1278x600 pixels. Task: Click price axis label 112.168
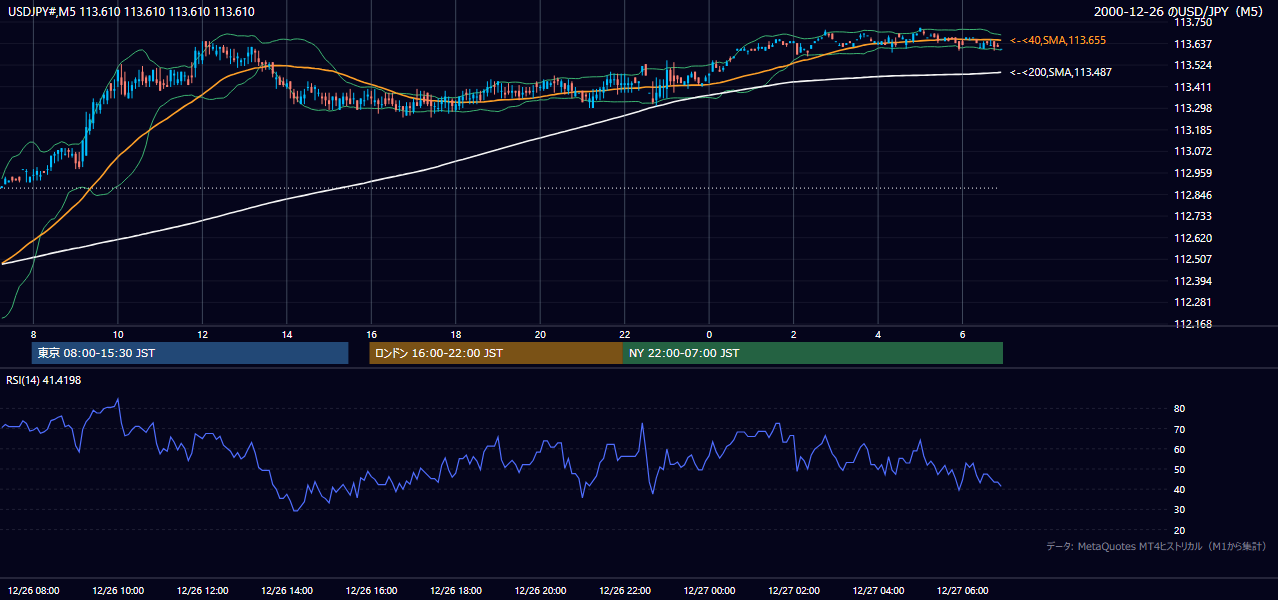coord(1194,324)
